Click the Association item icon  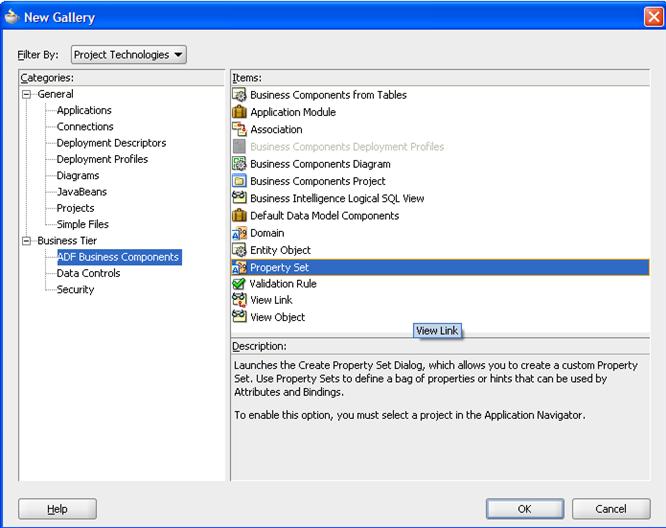pos(239,129)
